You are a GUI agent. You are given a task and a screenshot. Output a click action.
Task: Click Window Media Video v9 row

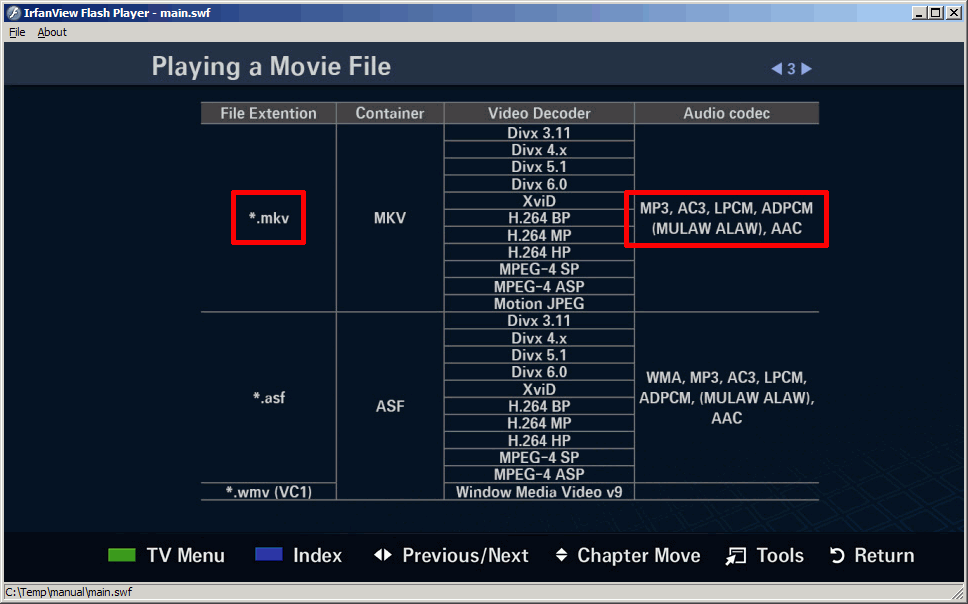click(x=539, y=492)
